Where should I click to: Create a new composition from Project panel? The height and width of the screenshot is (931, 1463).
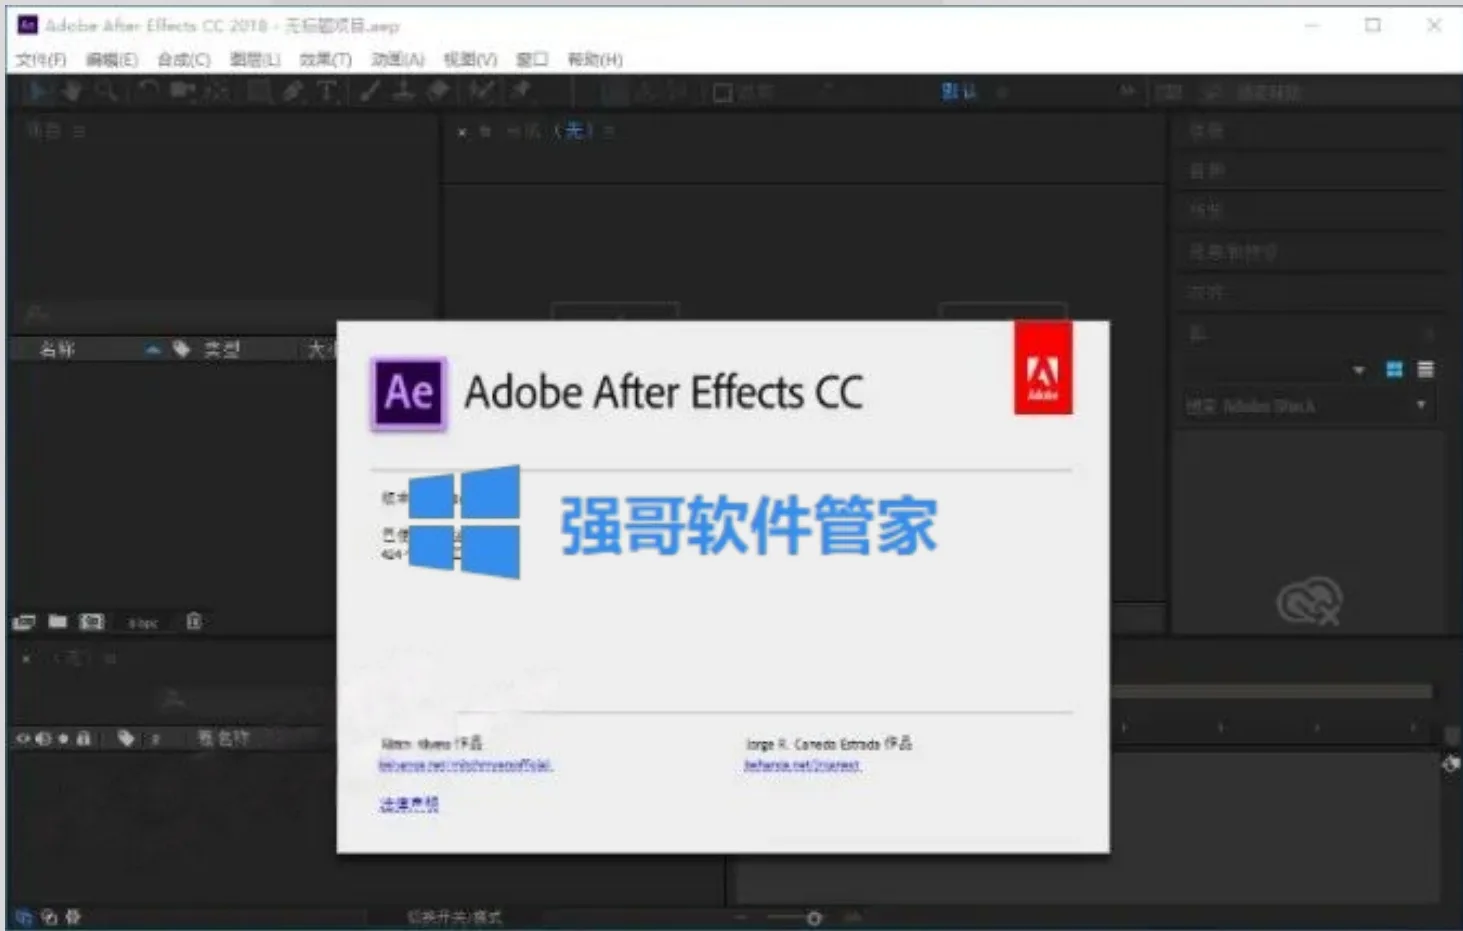pos(92,622)
